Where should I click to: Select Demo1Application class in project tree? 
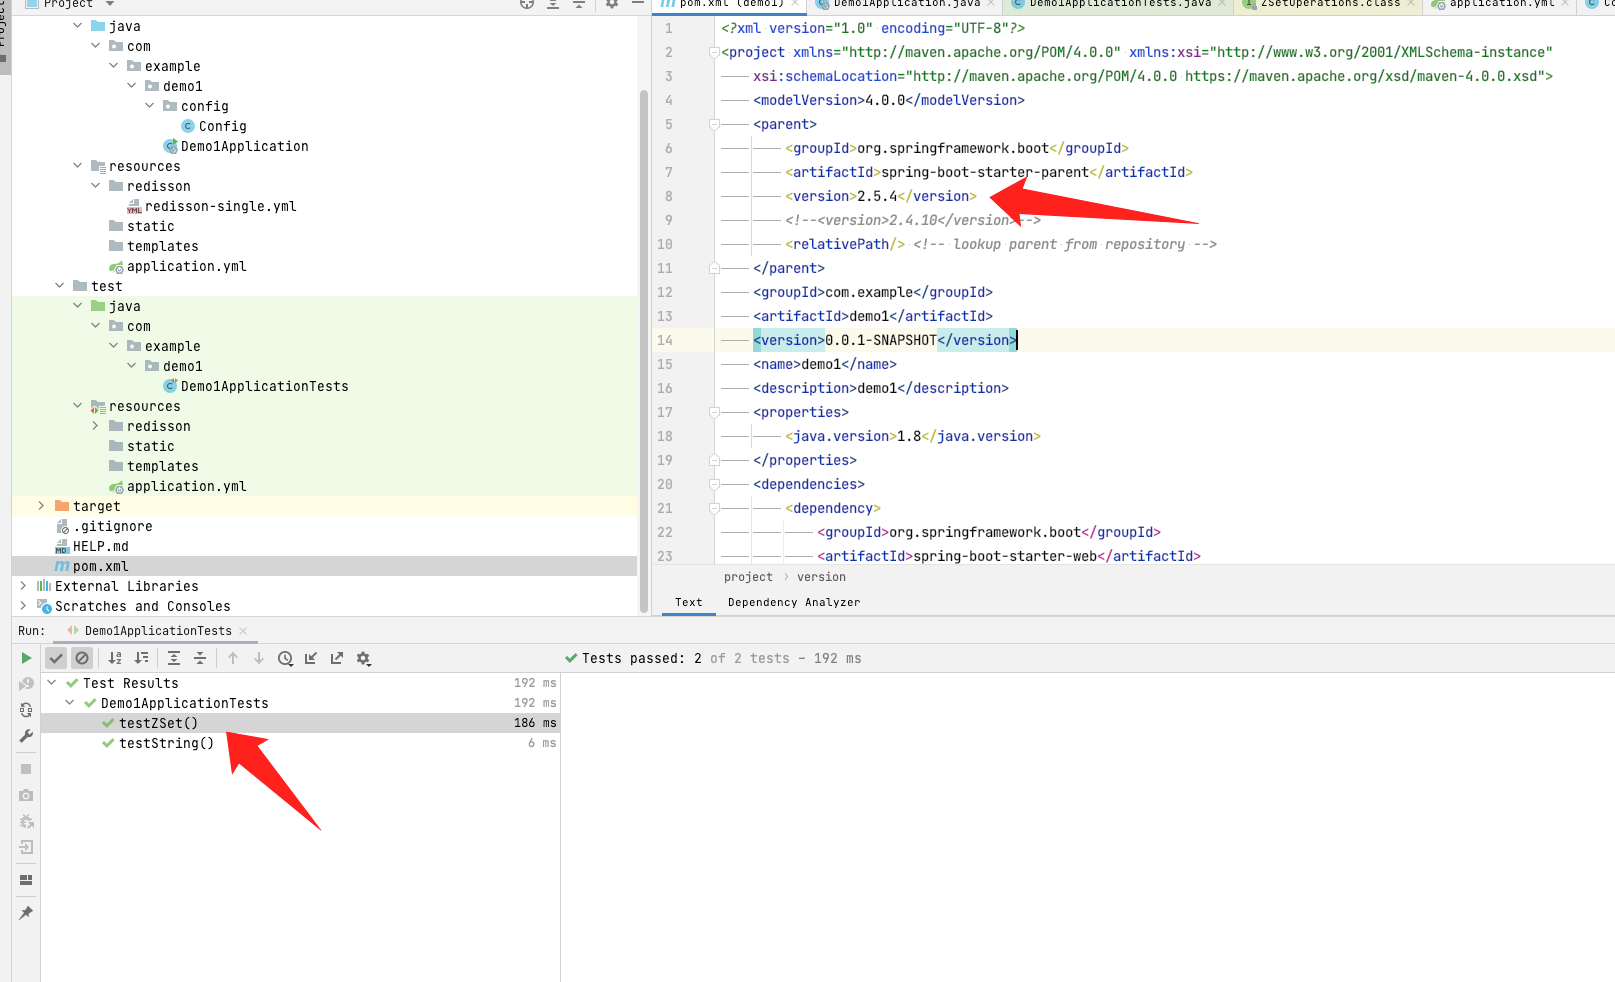236,146
